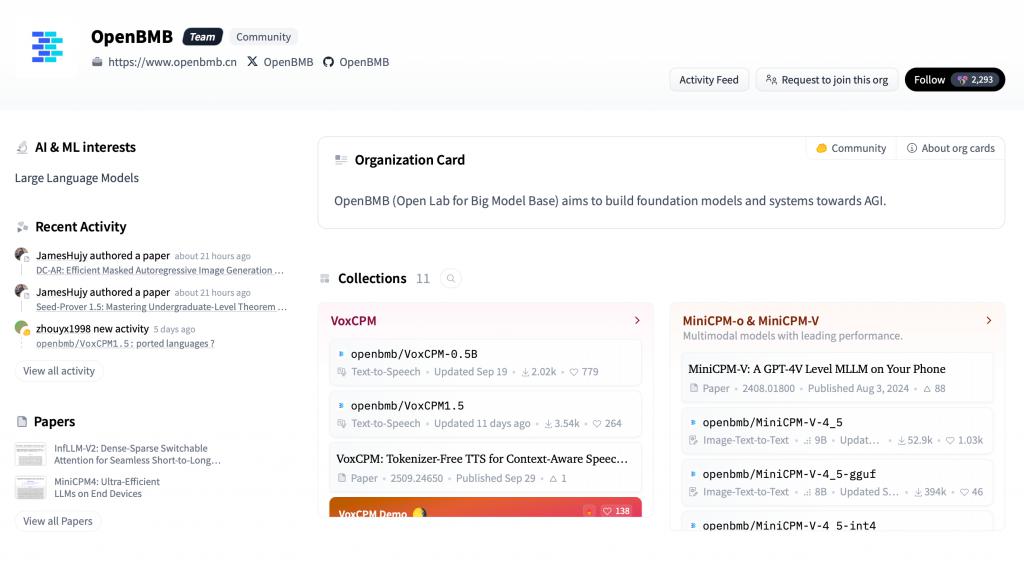Click JamesHujy's avatar beside DC-AR paper activity

[21, 255]
